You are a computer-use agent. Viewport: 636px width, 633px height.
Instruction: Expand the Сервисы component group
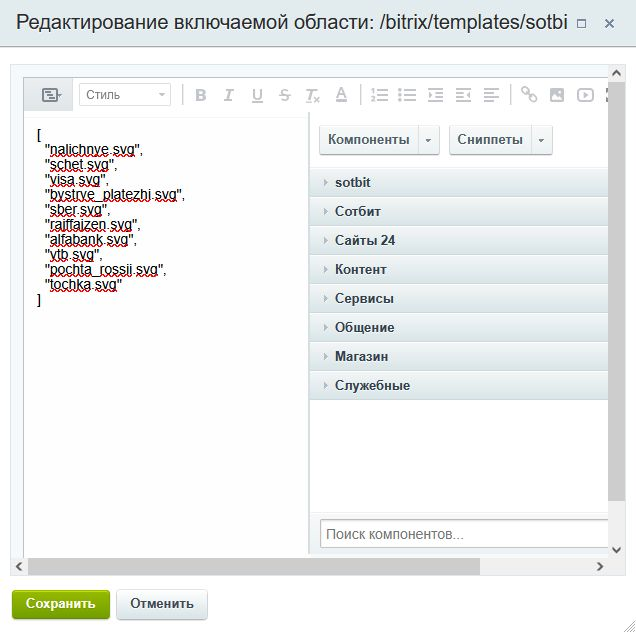point(459,298)
